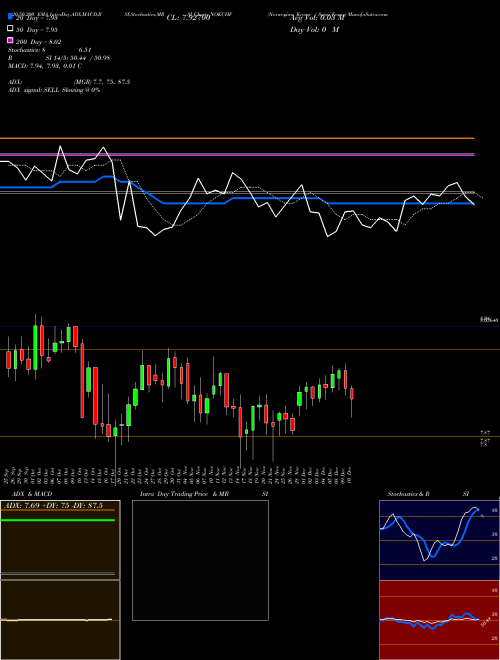Click the last red candlestick on the chart
500x660 pixels.
pos(352,394)
